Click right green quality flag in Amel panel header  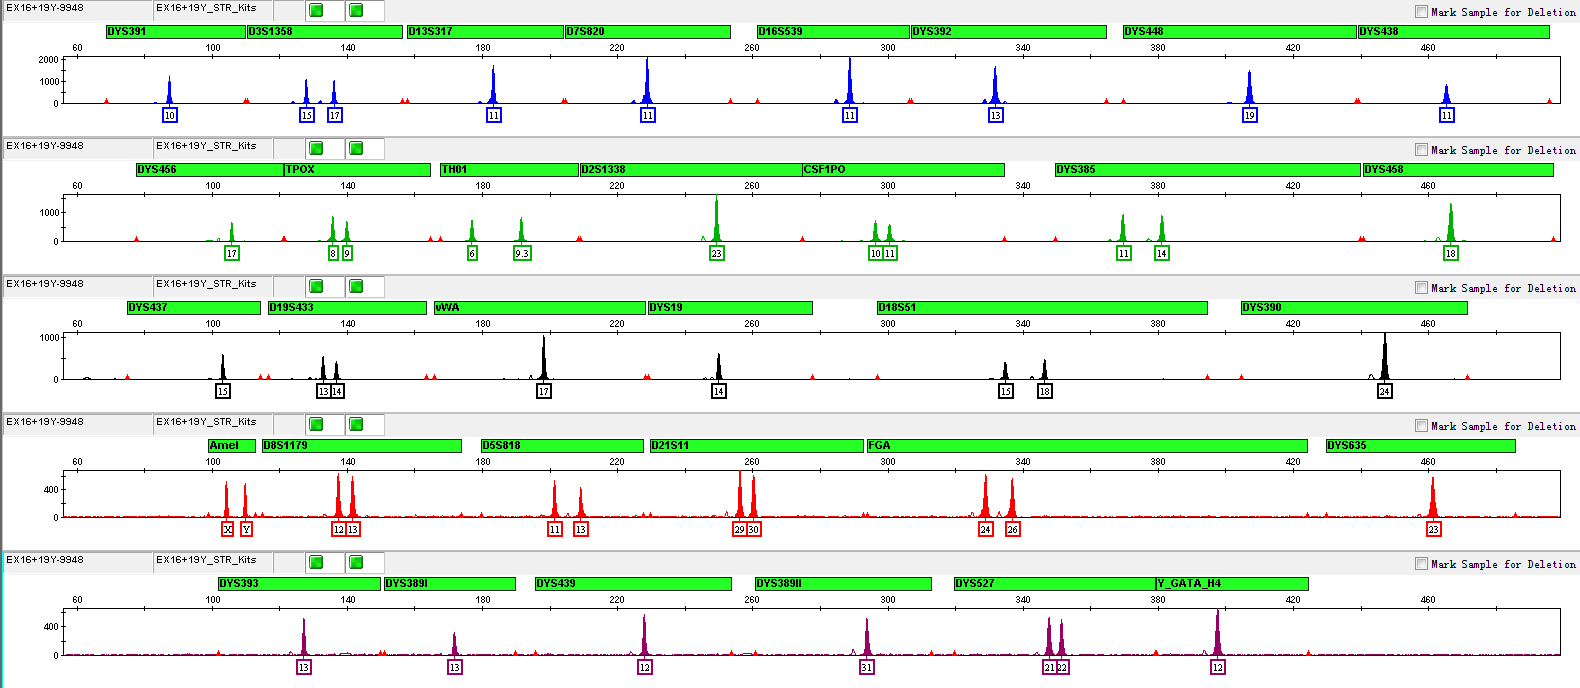click(356, 424)
